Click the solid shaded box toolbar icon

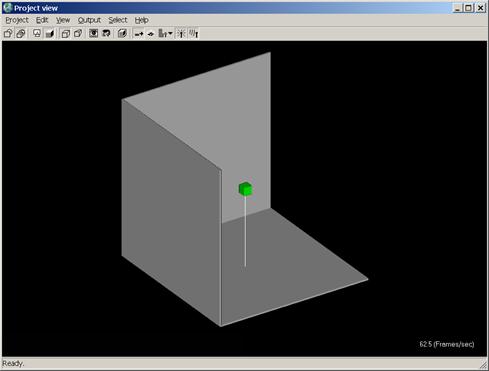pos(50,33)
